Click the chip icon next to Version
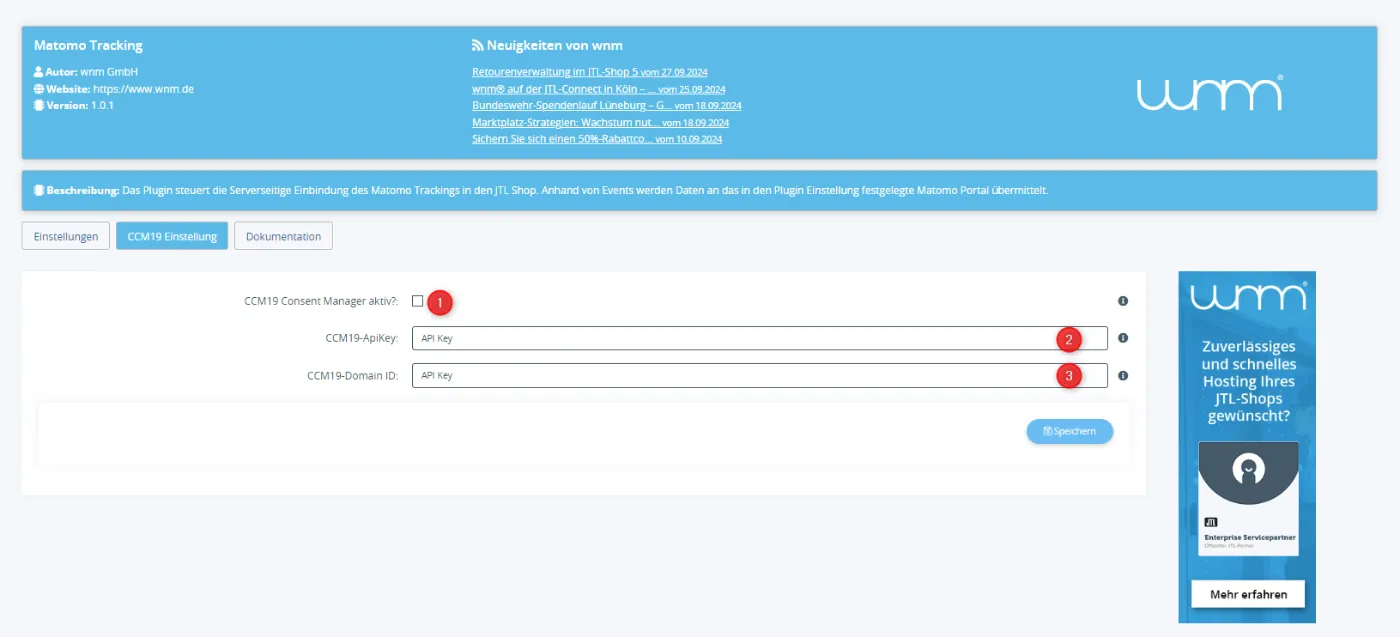 click(38, 104)
